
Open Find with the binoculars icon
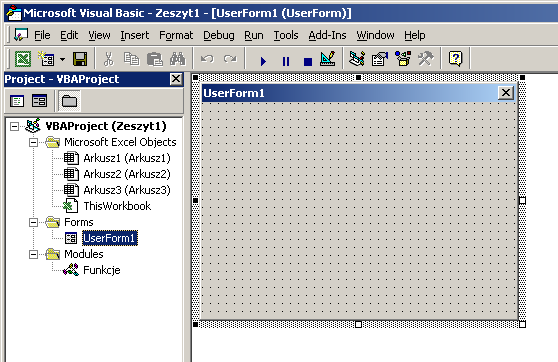pyautogui.click(x=177, y=59)
